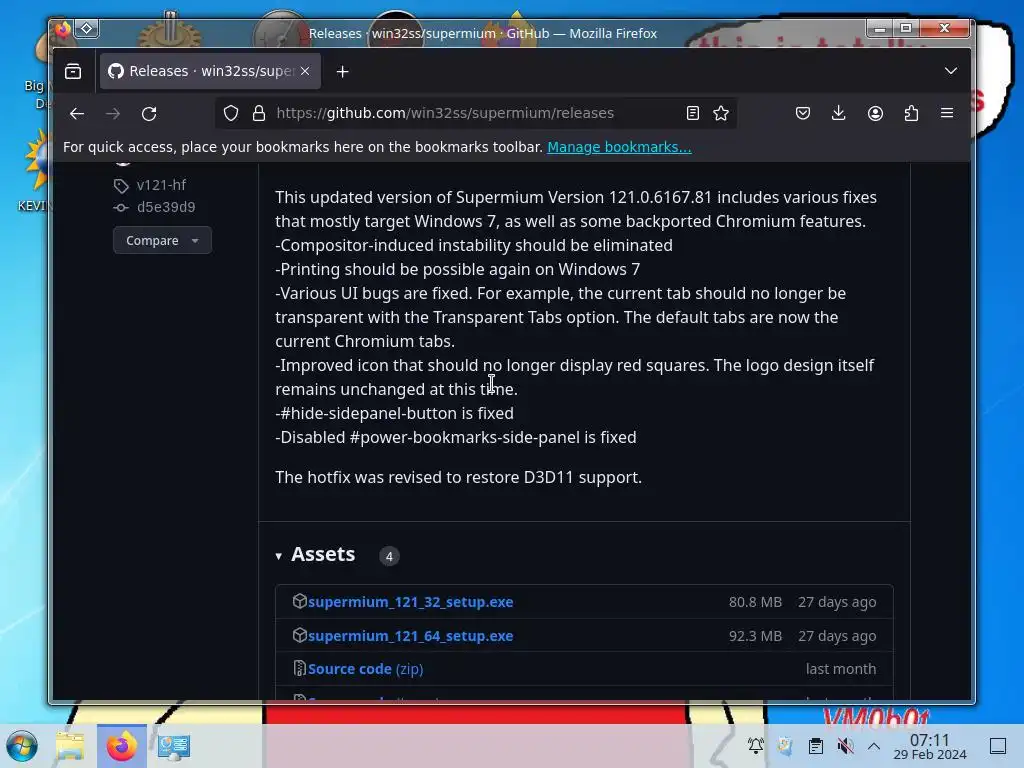The width and height of the screenshot is (1024, 768).
Task: Download Source code (zip)
Action: pos(365,669)
